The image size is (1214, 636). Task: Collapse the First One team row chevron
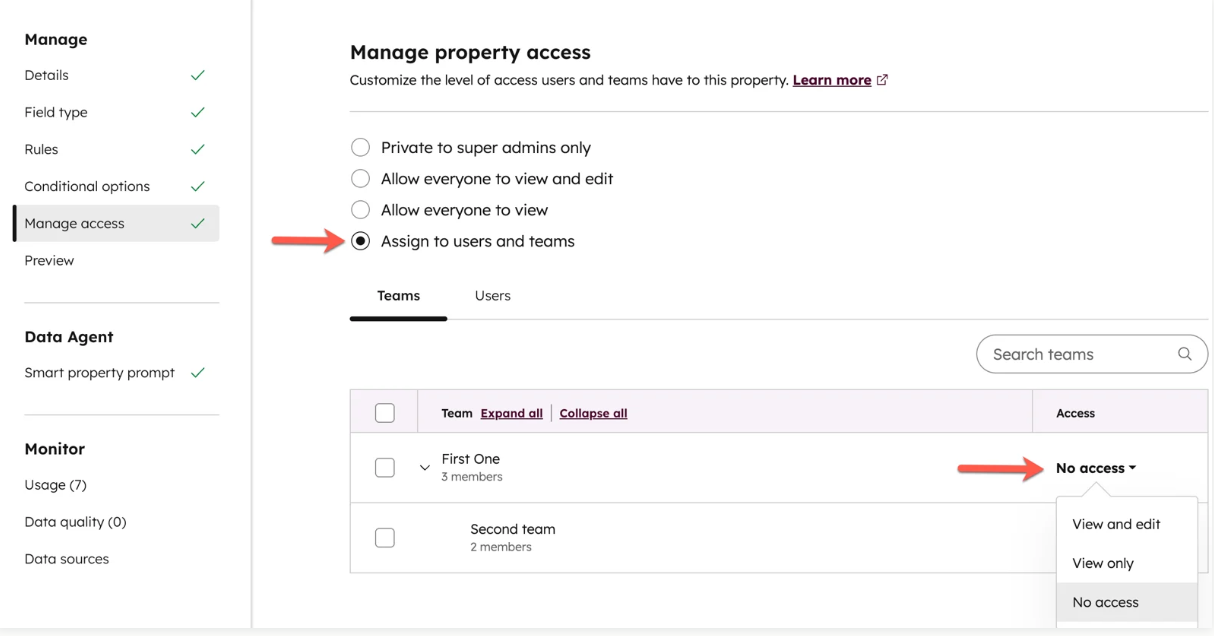[x=425, y=468]
